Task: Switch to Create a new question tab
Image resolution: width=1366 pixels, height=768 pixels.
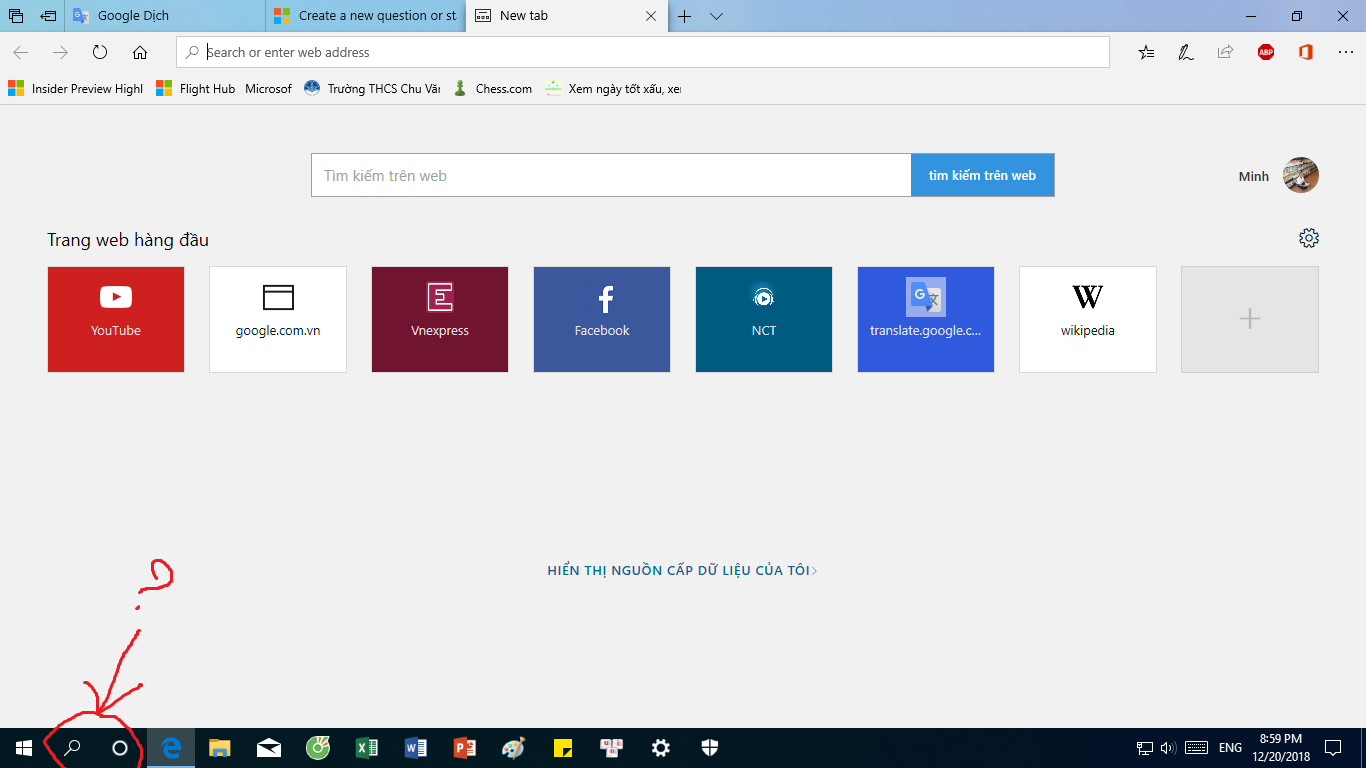Action: (366, 16)
